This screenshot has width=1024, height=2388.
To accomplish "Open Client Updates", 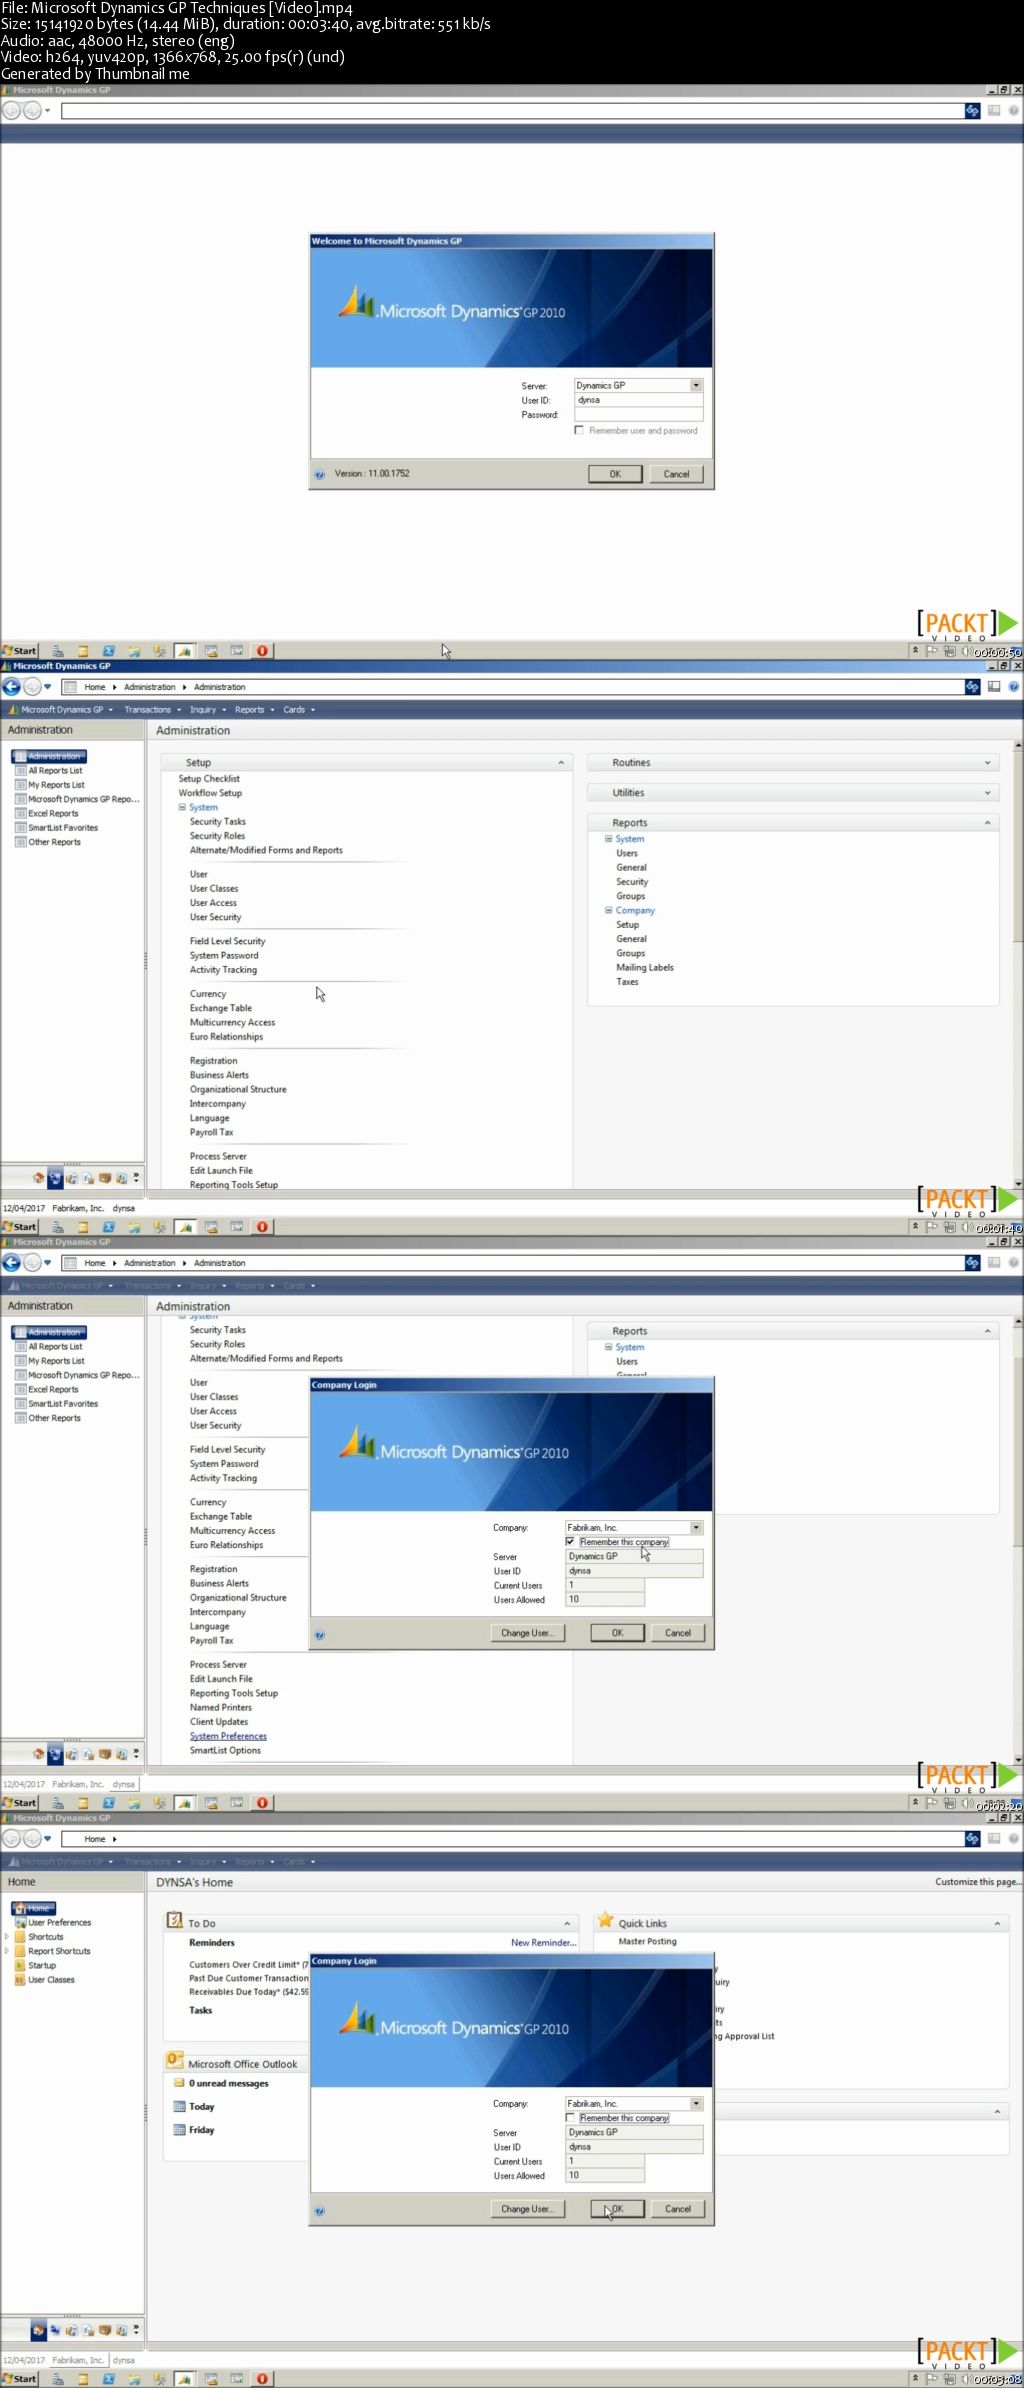I will tap(219, 1722).
